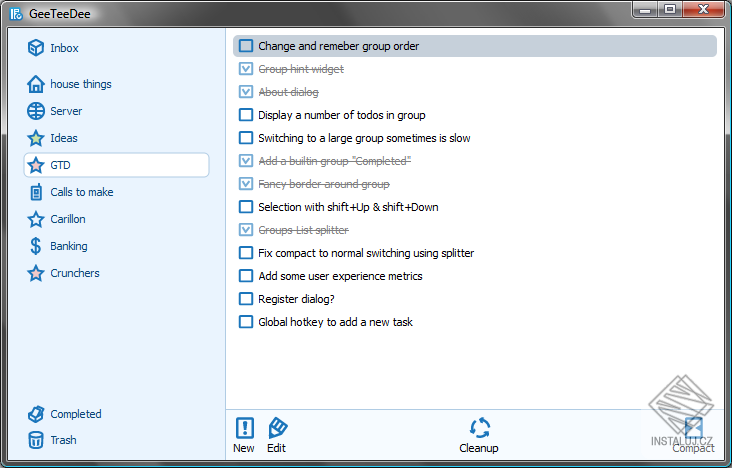The height and width of the screenshot is (468, 732).
Task: Check 'Change and remeber group order' checkbox
Action: pos(246,46)
